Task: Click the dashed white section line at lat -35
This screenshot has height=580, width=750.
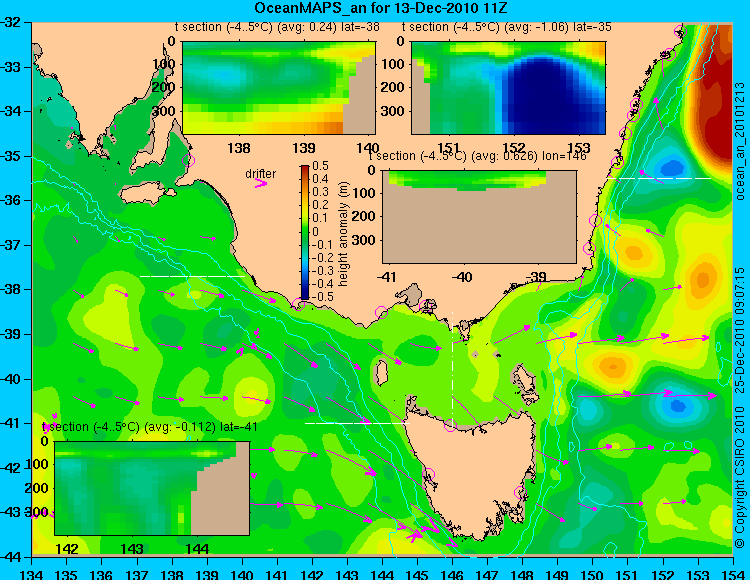Action: pyautogui.click(x=660, y=178)
